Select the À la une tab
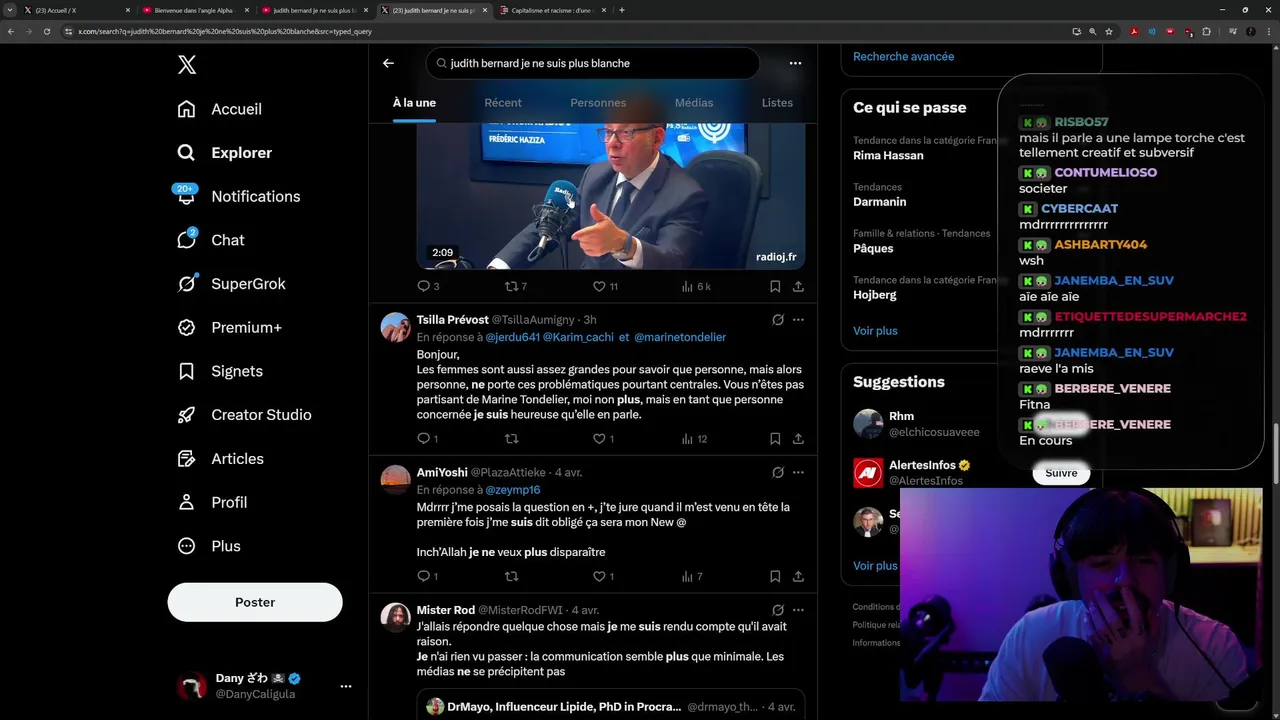The image size is (1280, 720). click(x=414, y=103)
